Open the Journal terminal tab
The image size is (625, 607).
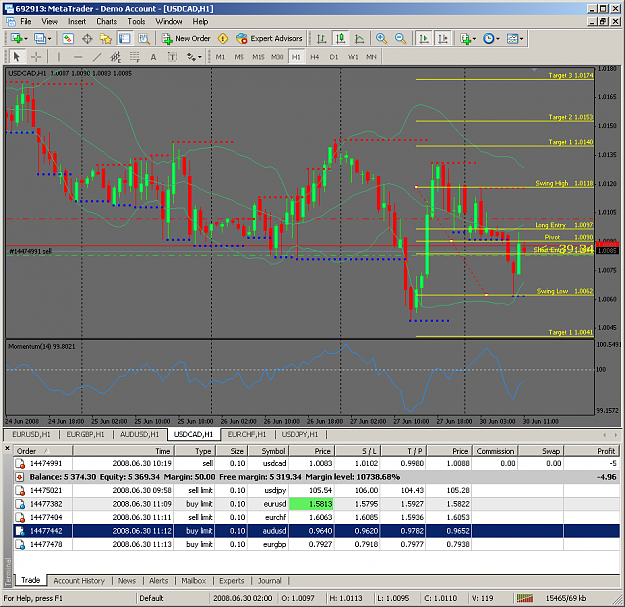pyautogui.click(x=269, y=581)
